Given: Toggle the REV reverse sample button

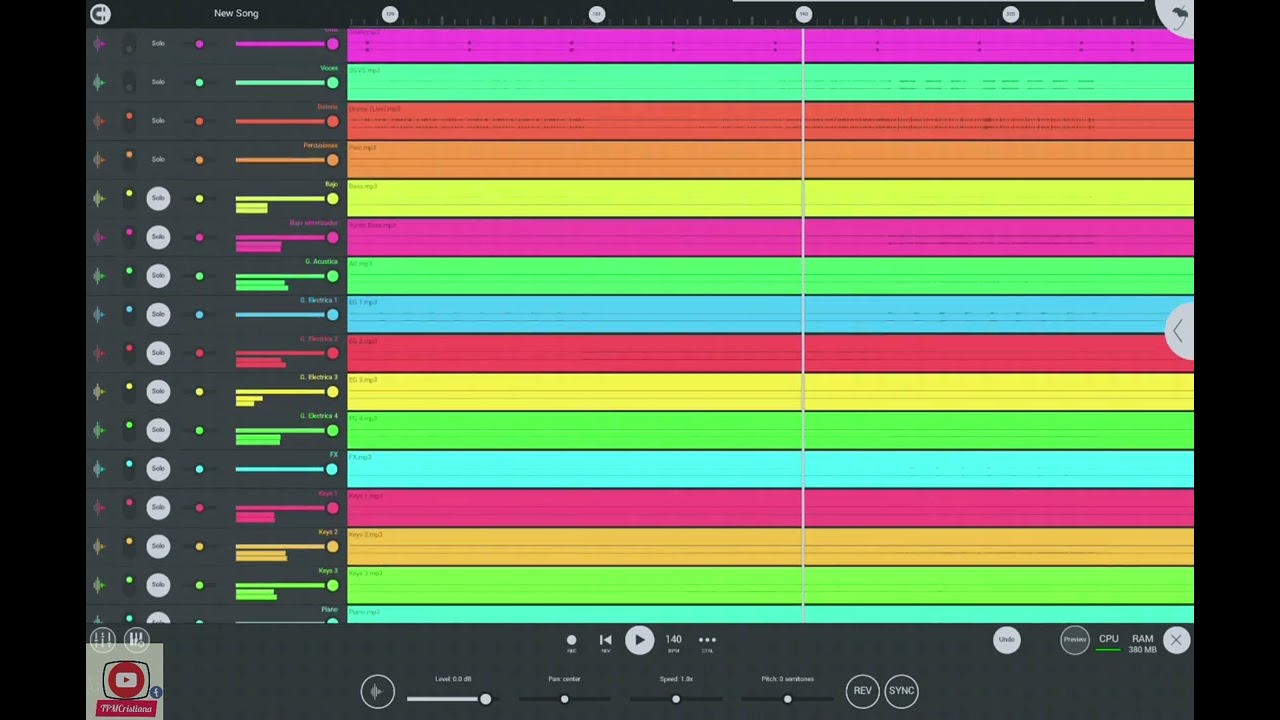Looking at the screenshot, I should tap(862, 690).
